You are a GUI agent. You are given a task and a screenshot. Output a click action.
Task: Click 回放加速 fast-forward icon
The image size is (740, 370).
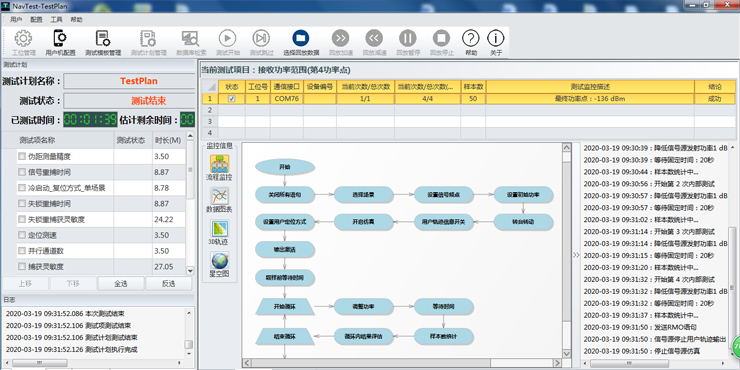340,43
